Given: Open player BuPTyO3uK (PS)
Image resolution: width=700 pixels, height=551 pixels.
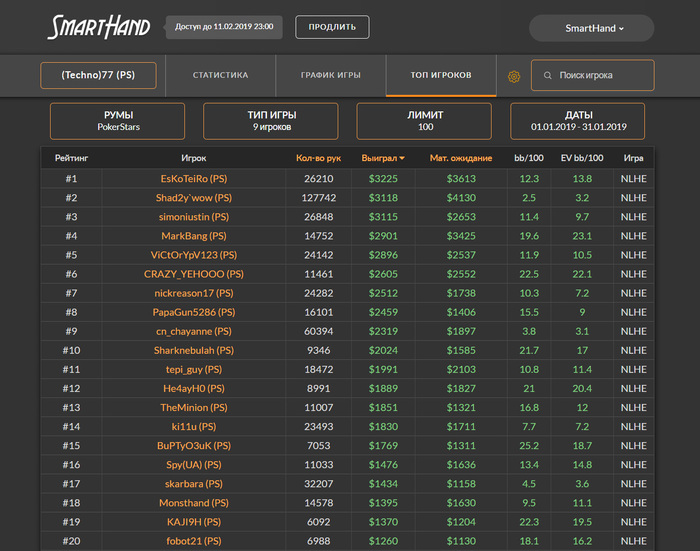Looking at the screenshot, I should pyautogui.click(x=194, y=446).
